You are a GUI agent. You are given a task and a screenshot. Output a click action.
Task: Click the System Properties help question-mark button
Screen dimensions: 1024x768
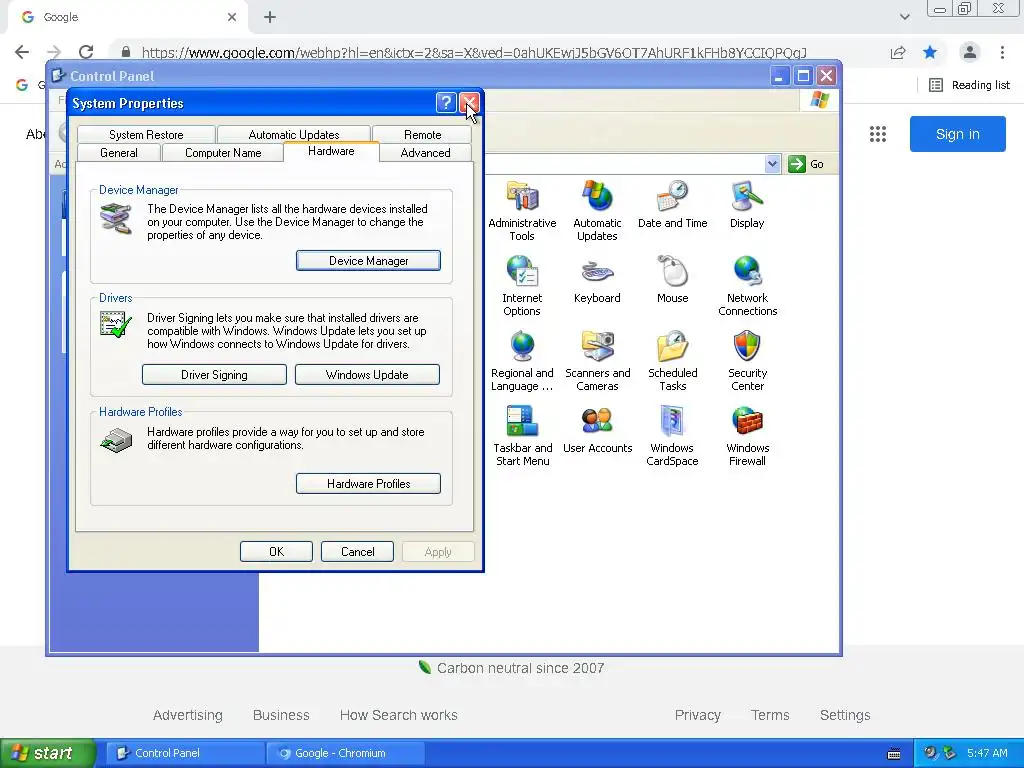[445, 103]
